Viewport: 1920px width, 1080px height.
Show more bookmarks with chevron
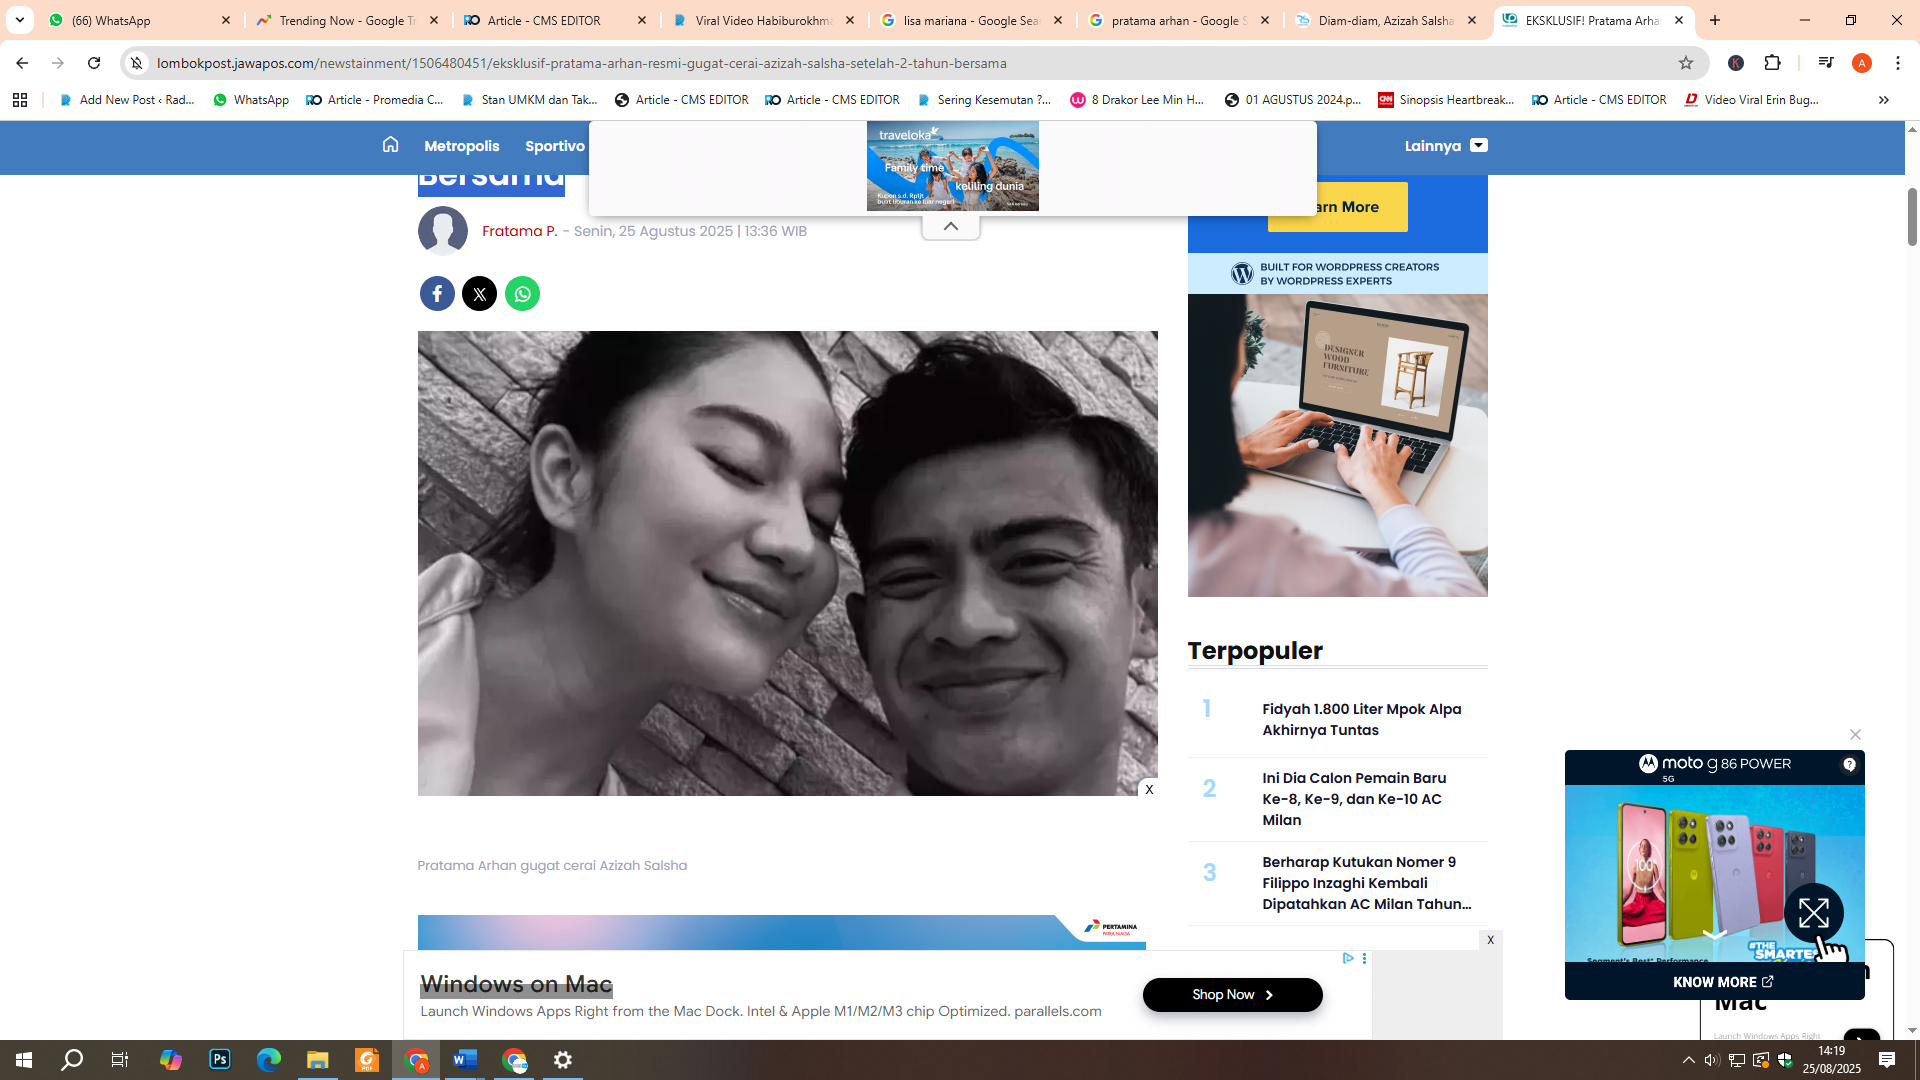pyautogui.click(x=1884, y=100)
